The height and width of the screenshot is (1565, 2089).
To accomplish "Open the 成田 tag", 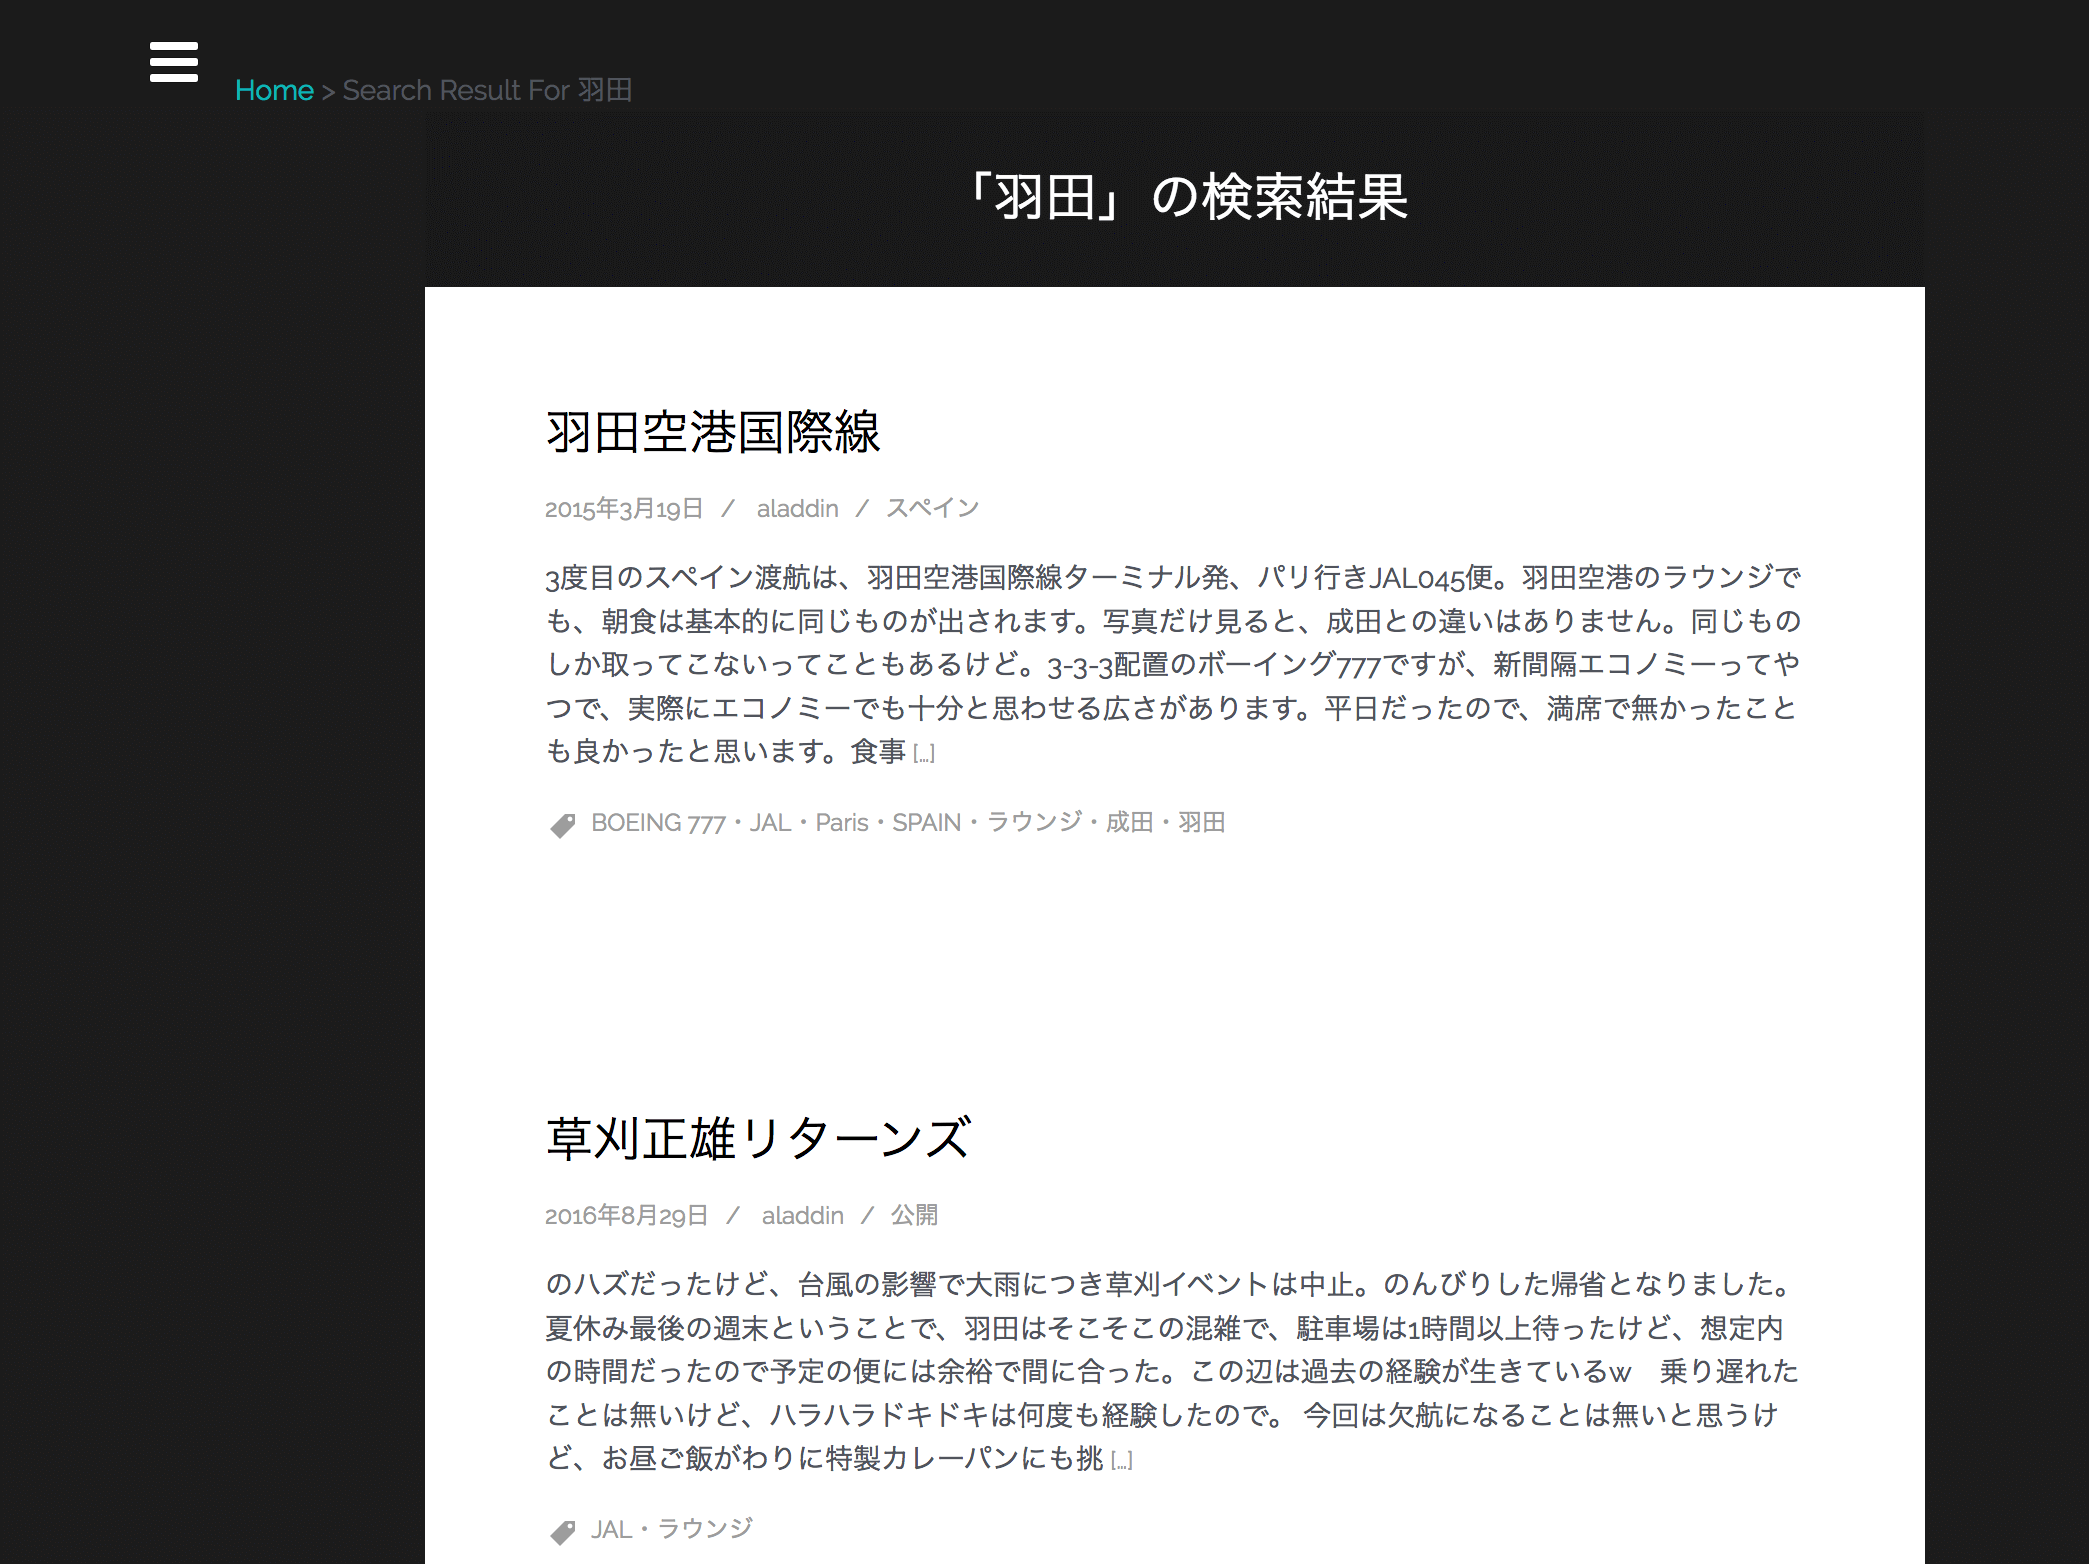I will tap(1129, 823).
